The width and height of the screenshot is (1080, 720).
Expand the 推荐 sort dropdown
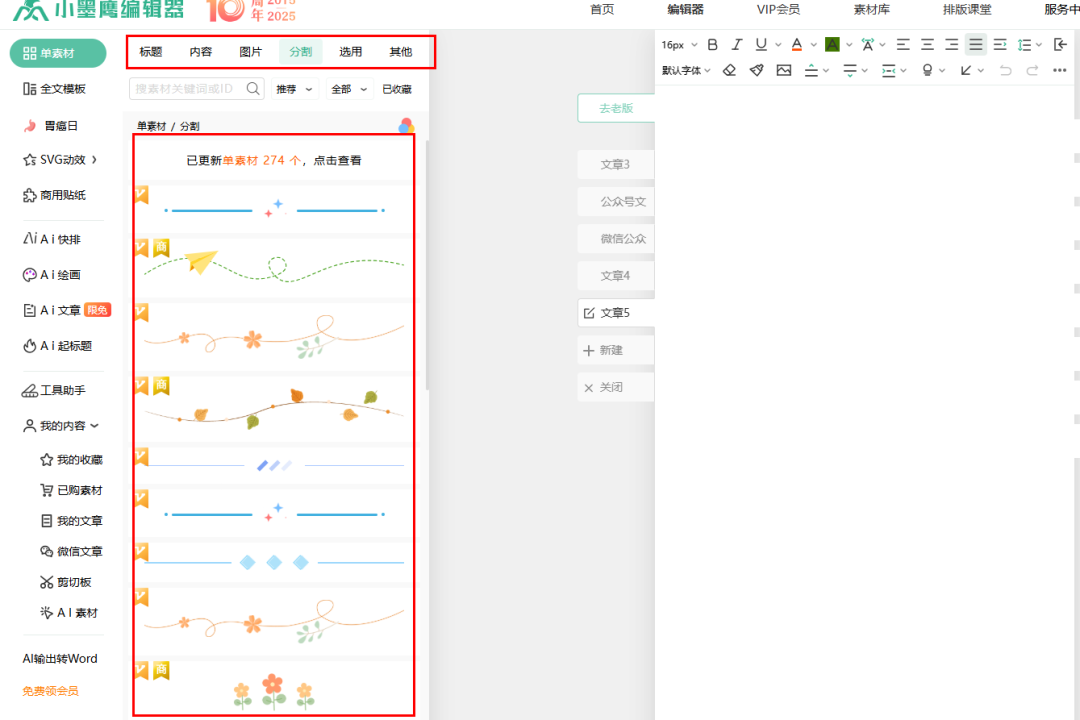[x=294, y=89]
